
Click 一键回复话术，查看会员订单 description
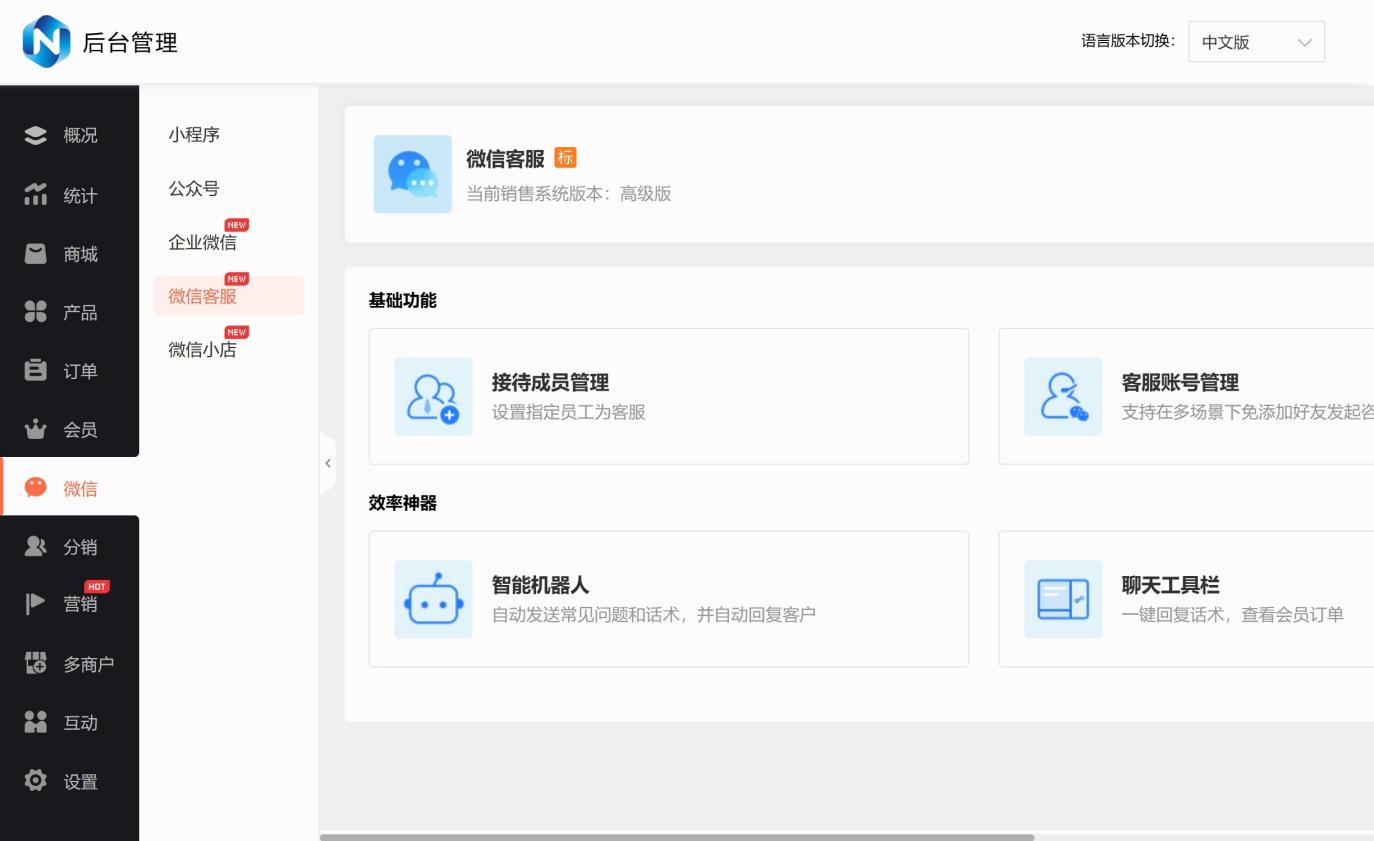1233,615
